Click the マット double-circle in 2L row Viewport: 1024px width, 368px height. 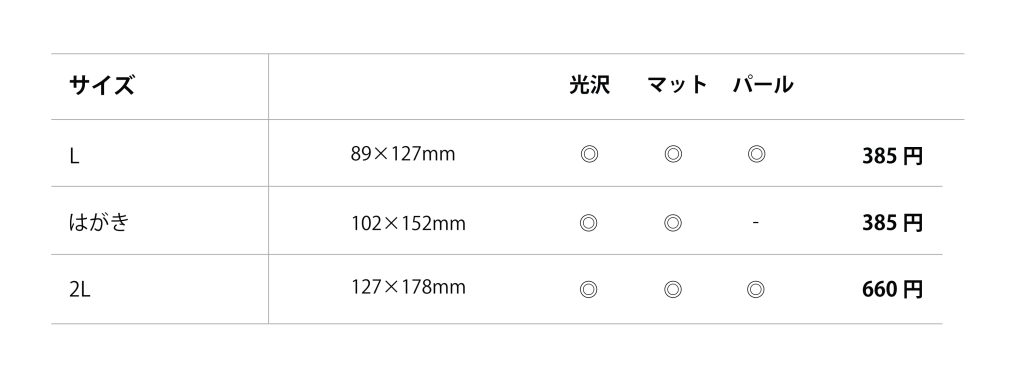tap(673, 289)
